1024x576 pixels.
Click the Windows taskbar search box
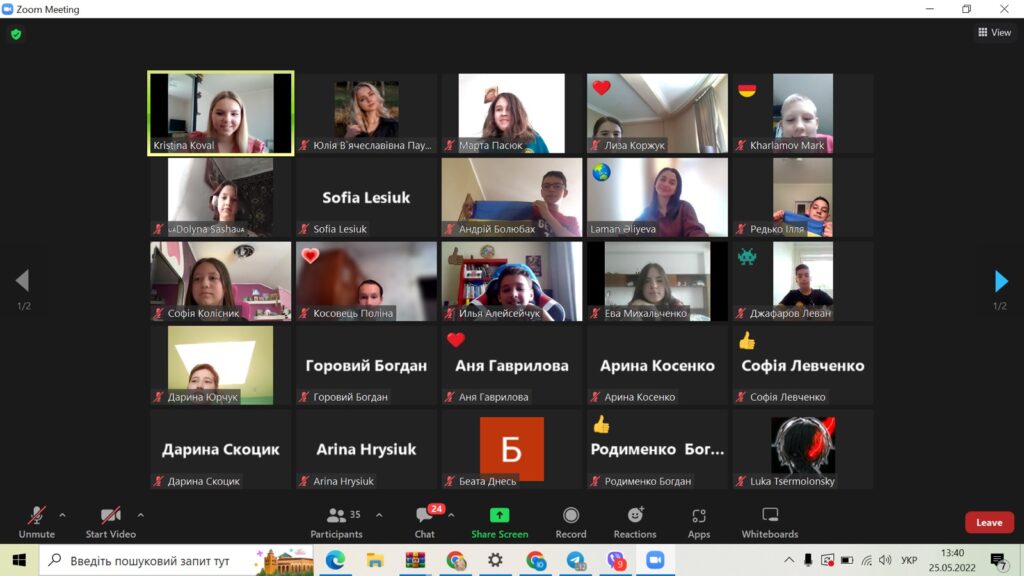coord(150,561)
